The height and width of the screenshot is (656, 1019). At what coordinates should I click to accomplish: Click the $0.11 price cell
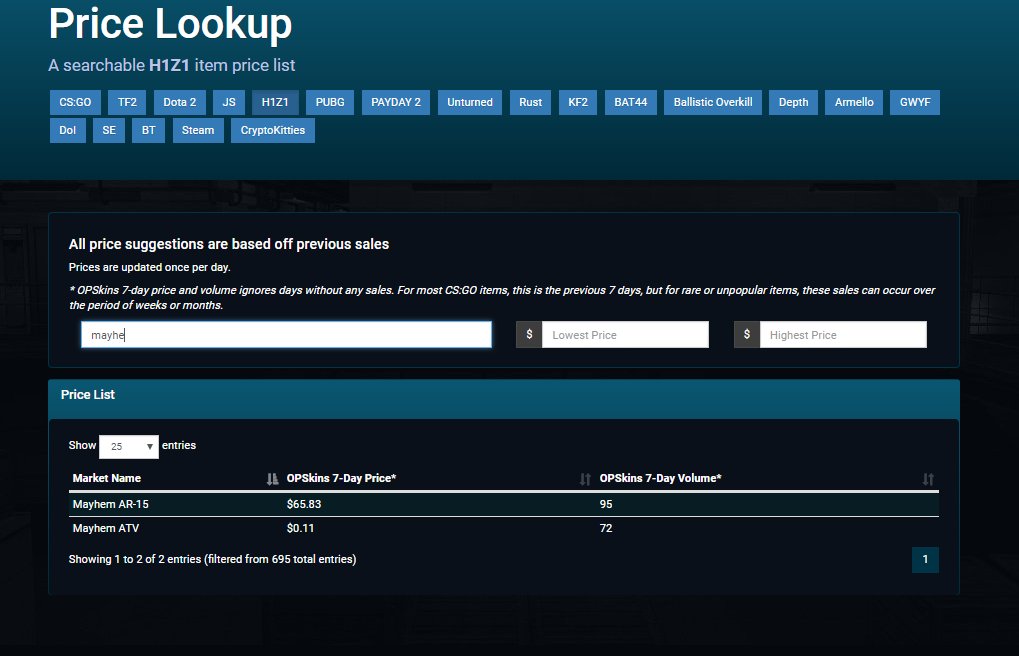coord(300,528)
